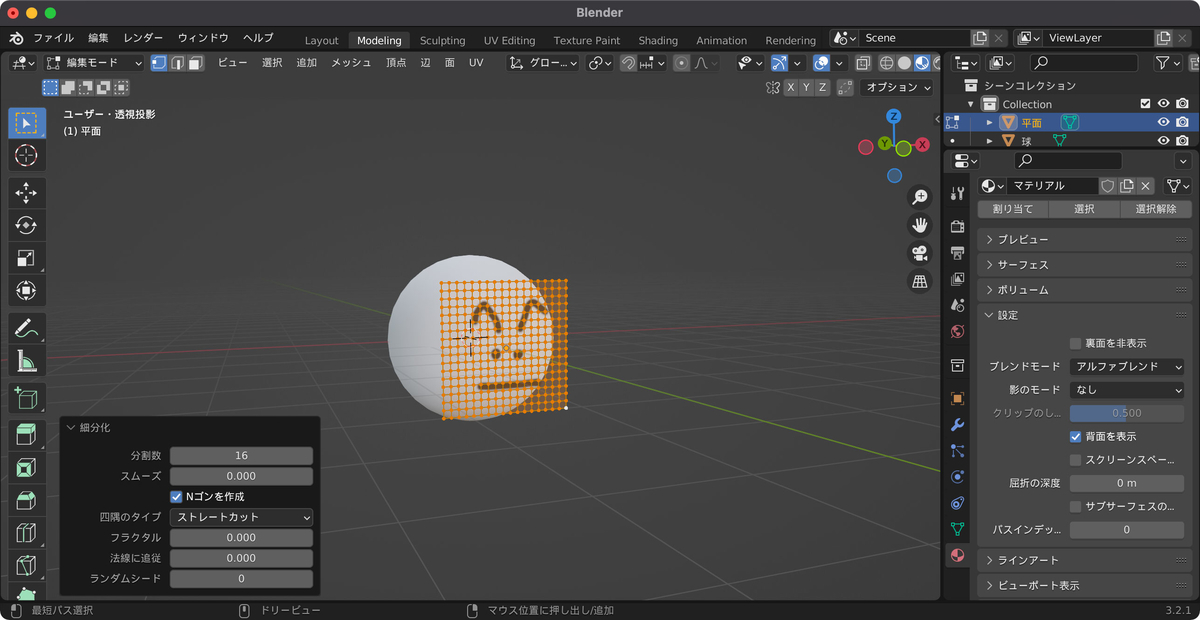Image resolution: width=1200 pixels, height=620 pixels.
Task: Collapse the 設定 panel
Action: 1084,315
